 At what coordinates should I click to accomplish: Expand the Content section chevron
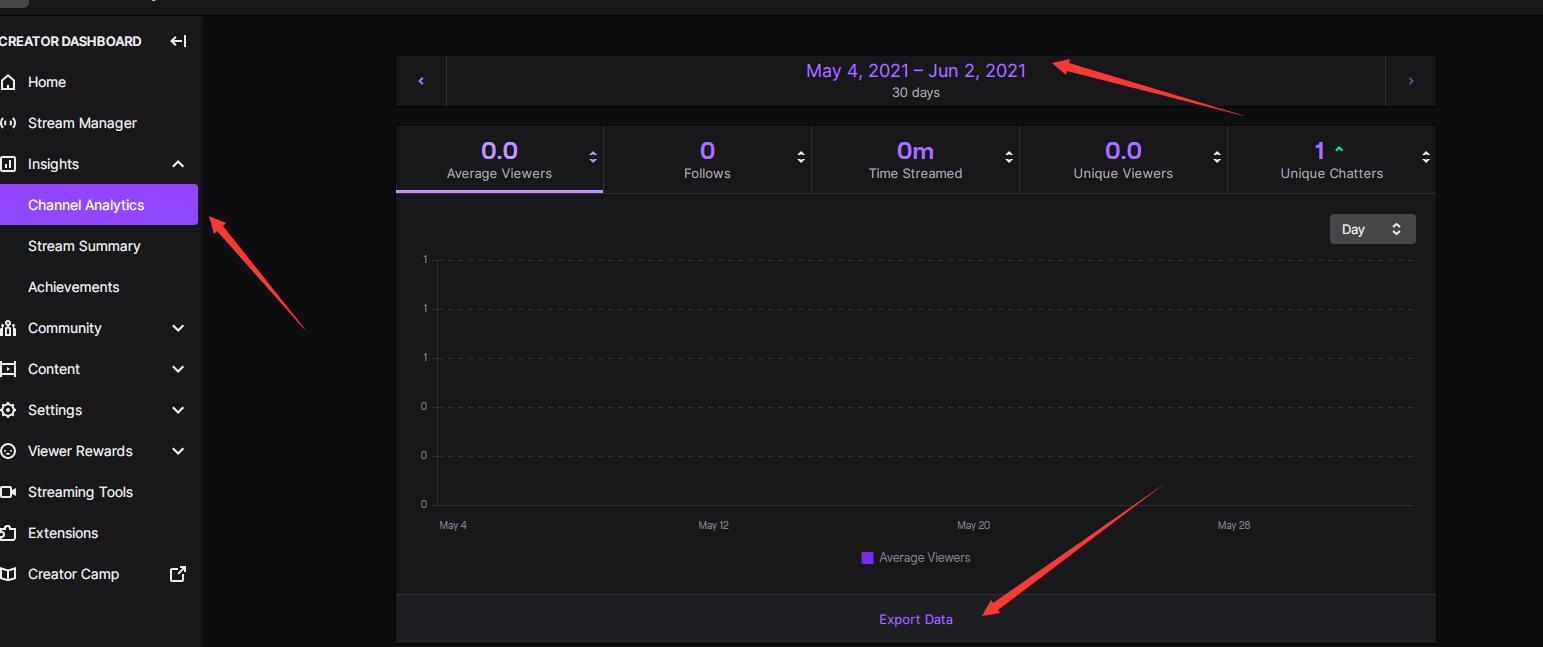(178, 369)
